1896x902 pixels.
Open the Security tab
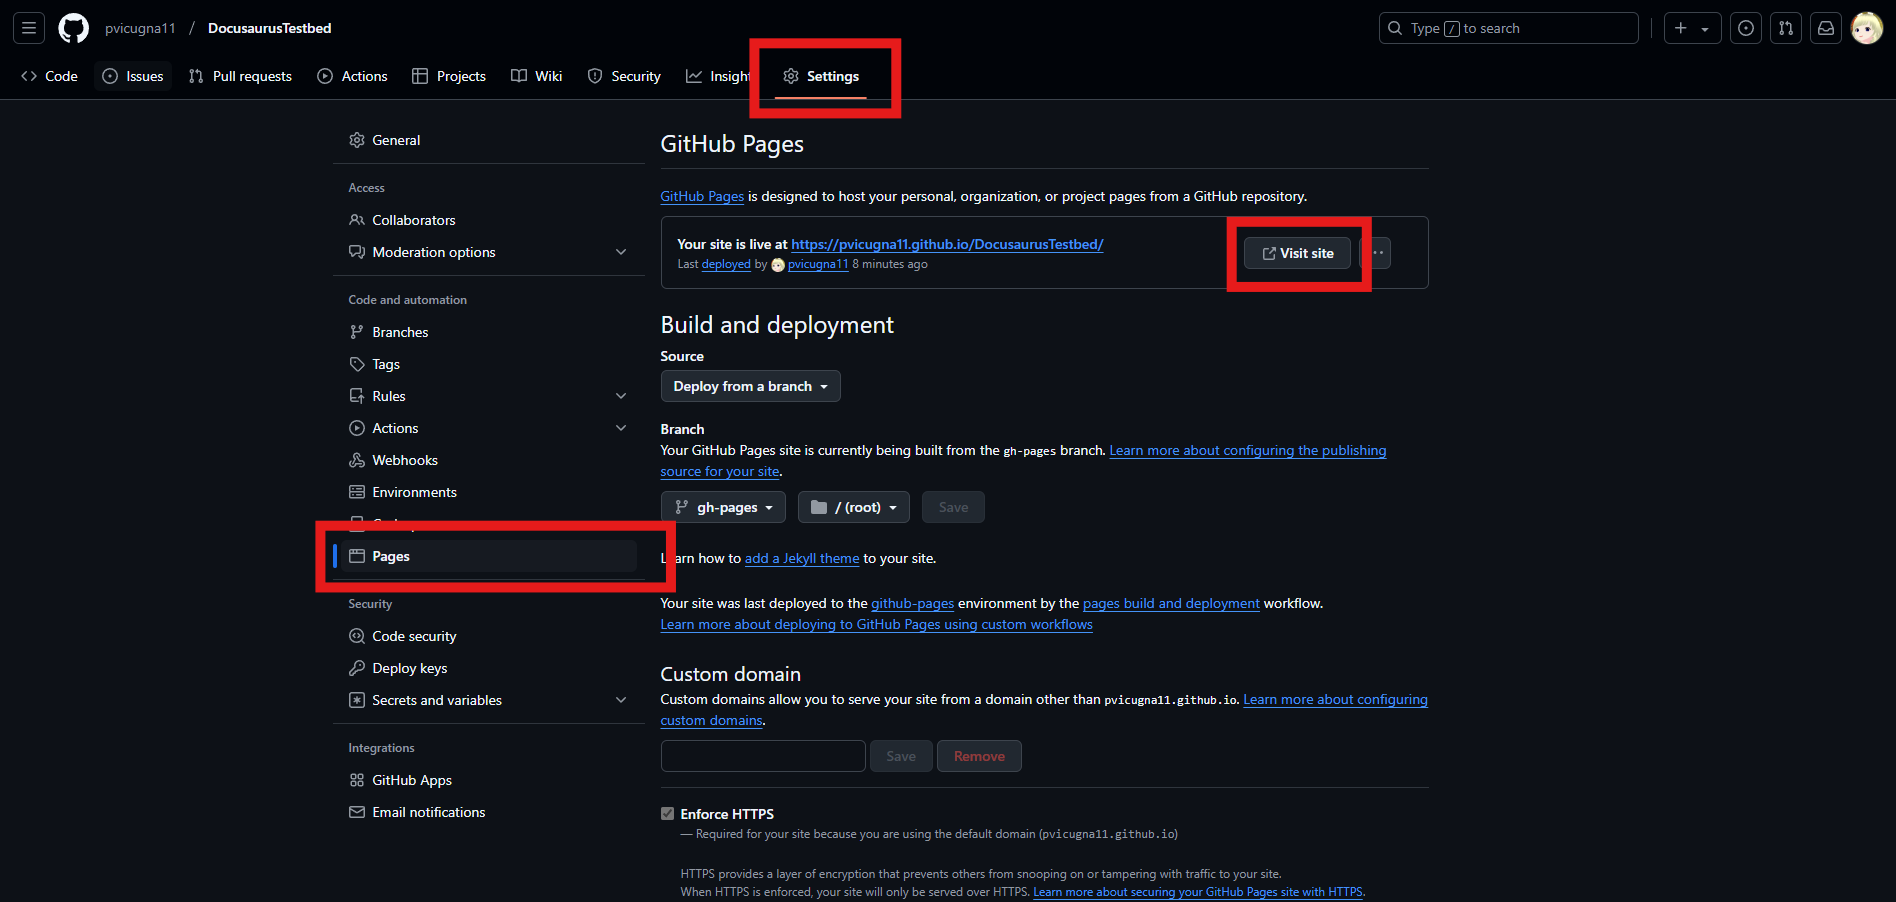click(x=624, y=76)
